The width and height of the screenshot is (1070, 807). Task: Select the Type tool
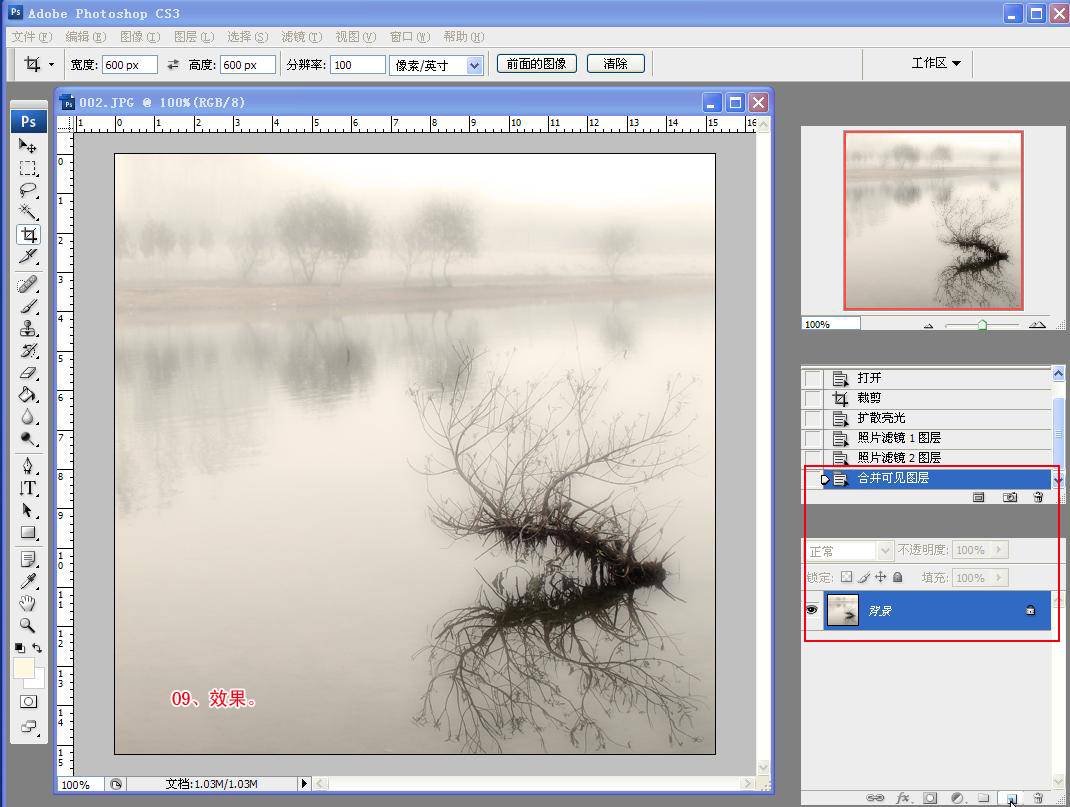tap(28, 488)
